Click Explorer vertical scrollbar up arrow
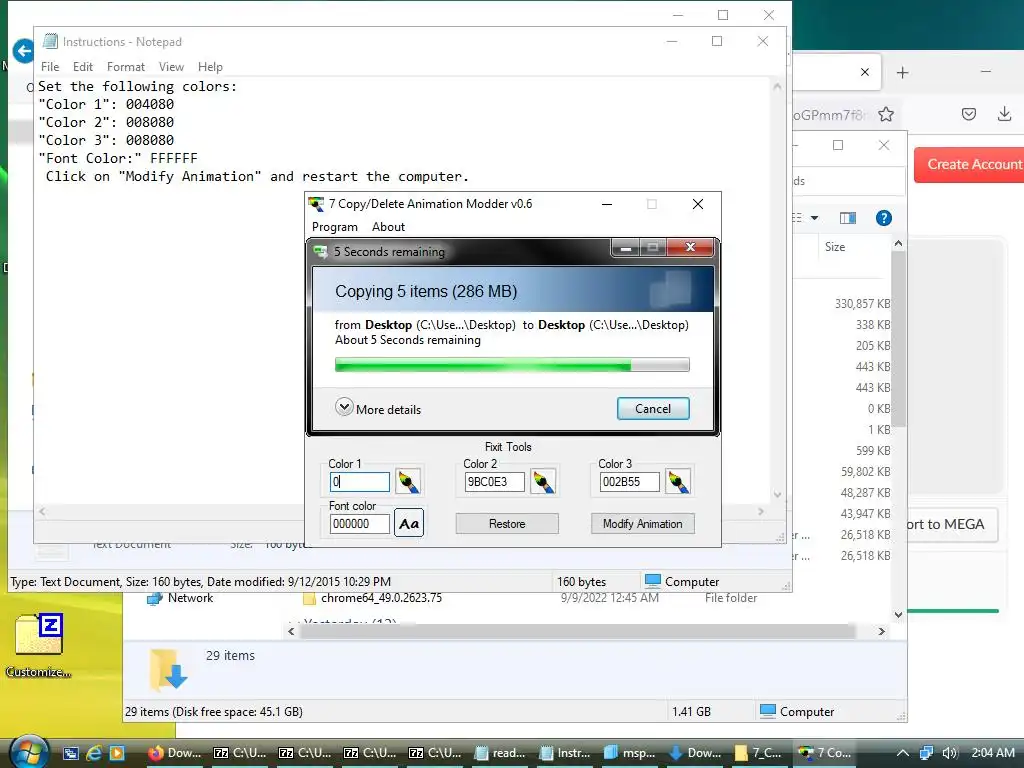 click(x=898, y=244)
